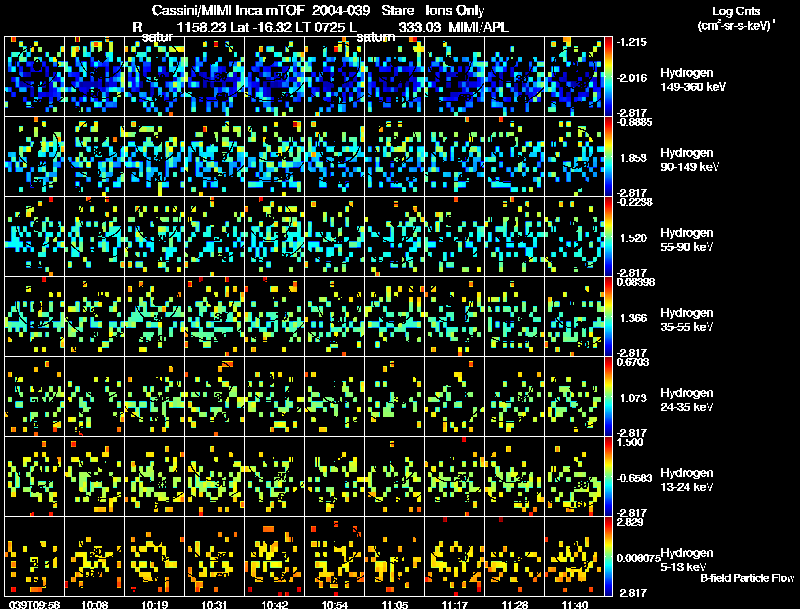This screenshot has height=609, width=800.
Task: Click the '10:54' time label
Action: click(x=335, y=604)
